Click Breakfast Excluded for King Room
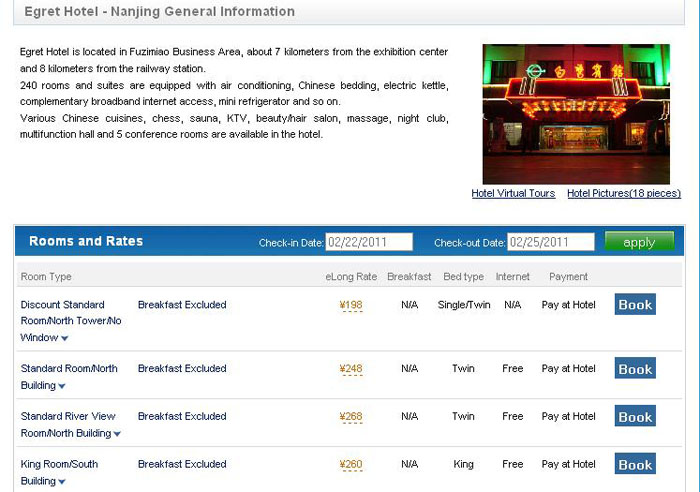 pyautogui.click(x=182, y=464)
